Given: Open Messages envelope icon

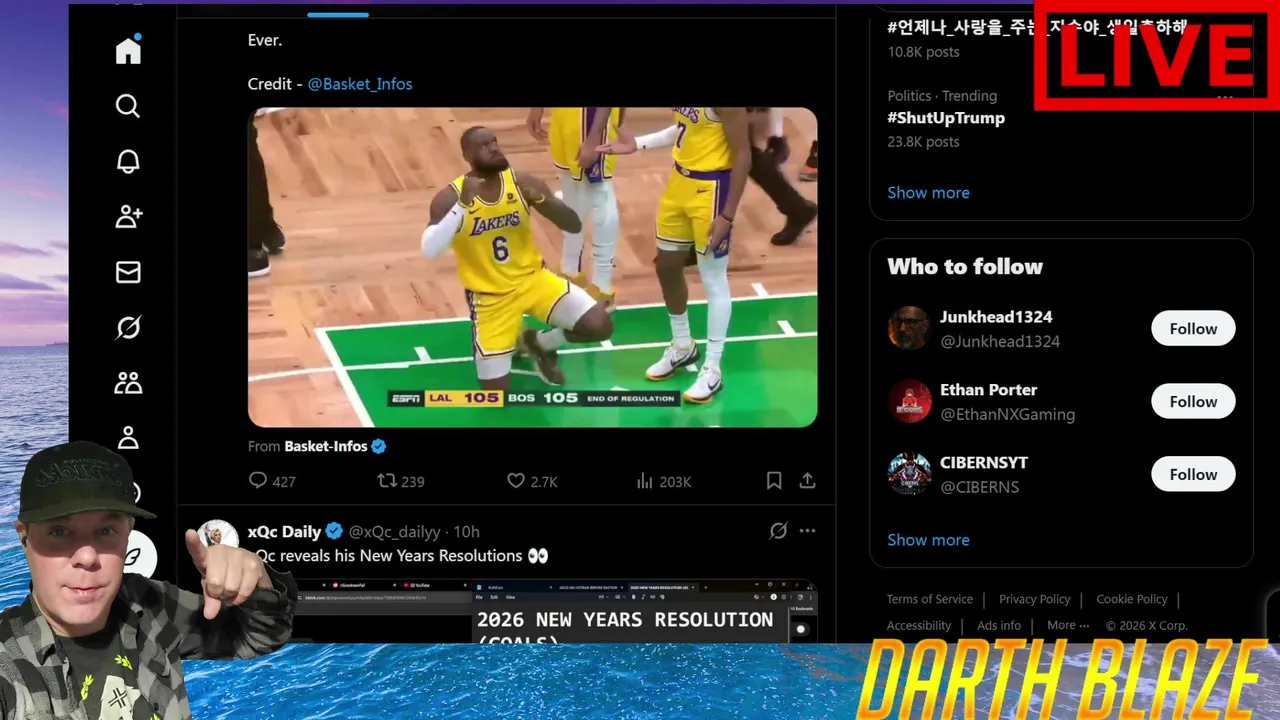Looking at the screenshot, I should coord(128,272).
